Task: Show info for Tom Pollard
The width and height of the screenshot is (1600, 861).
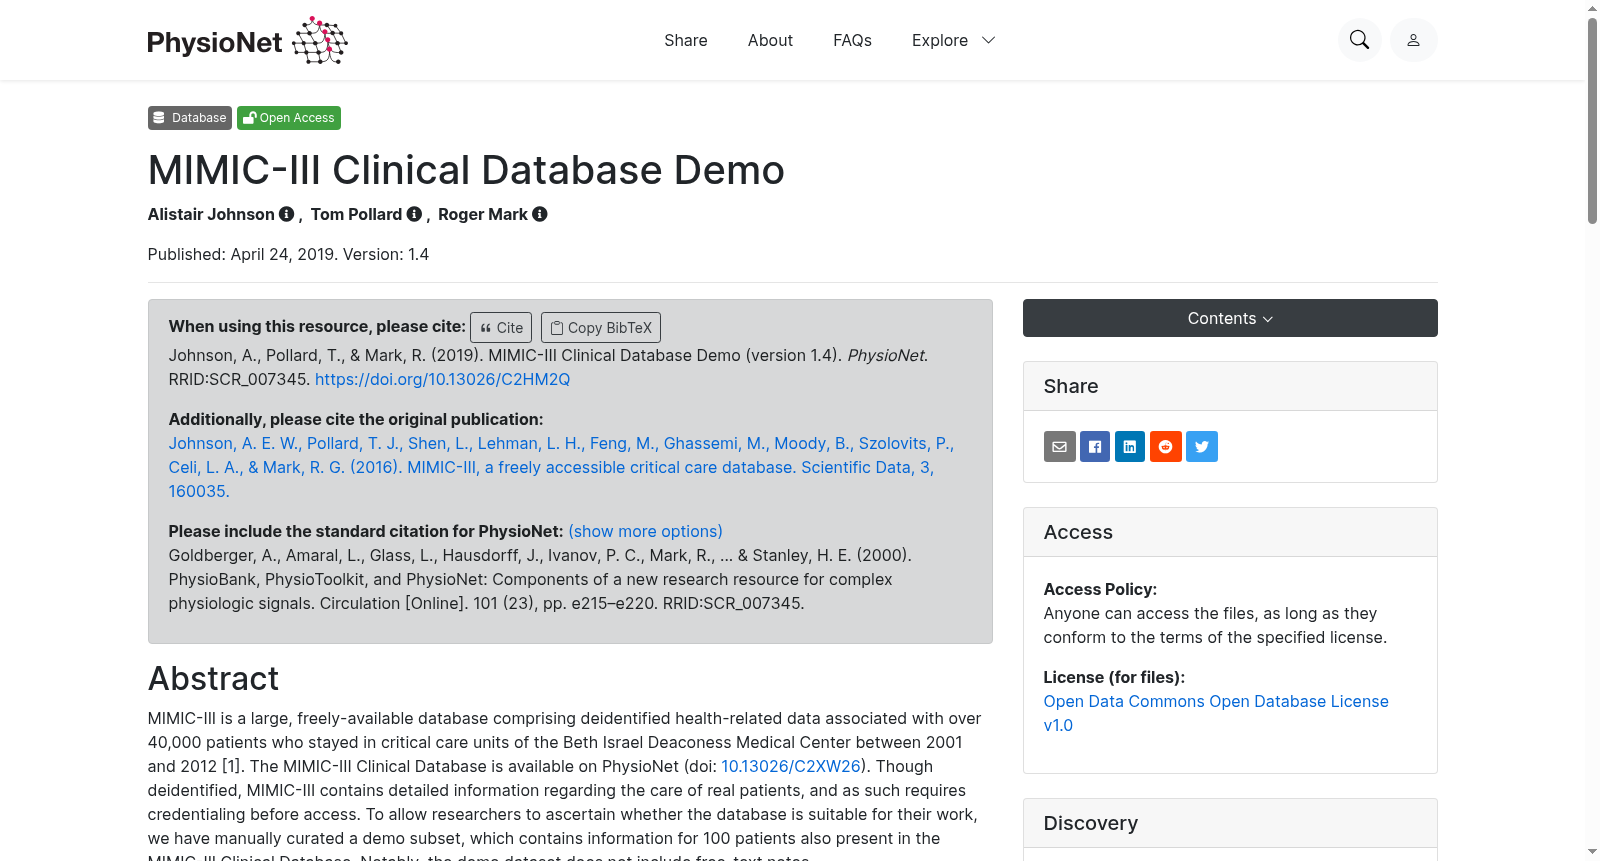Action: pyautogui.click(x=414, y=214)
